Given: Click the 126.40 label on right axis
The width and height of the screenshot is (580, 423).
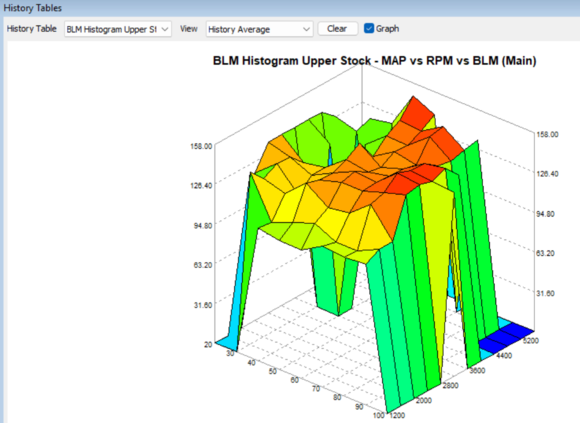Looking at the screenshot, I should click(x=547, y=174).
